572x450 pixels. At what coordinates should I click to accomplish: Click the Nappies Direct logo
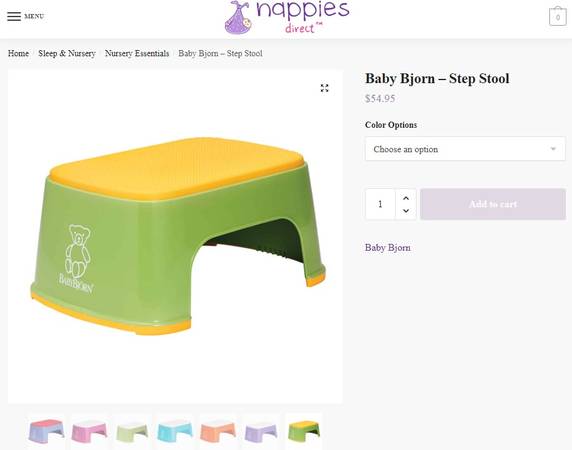[287, 17]
